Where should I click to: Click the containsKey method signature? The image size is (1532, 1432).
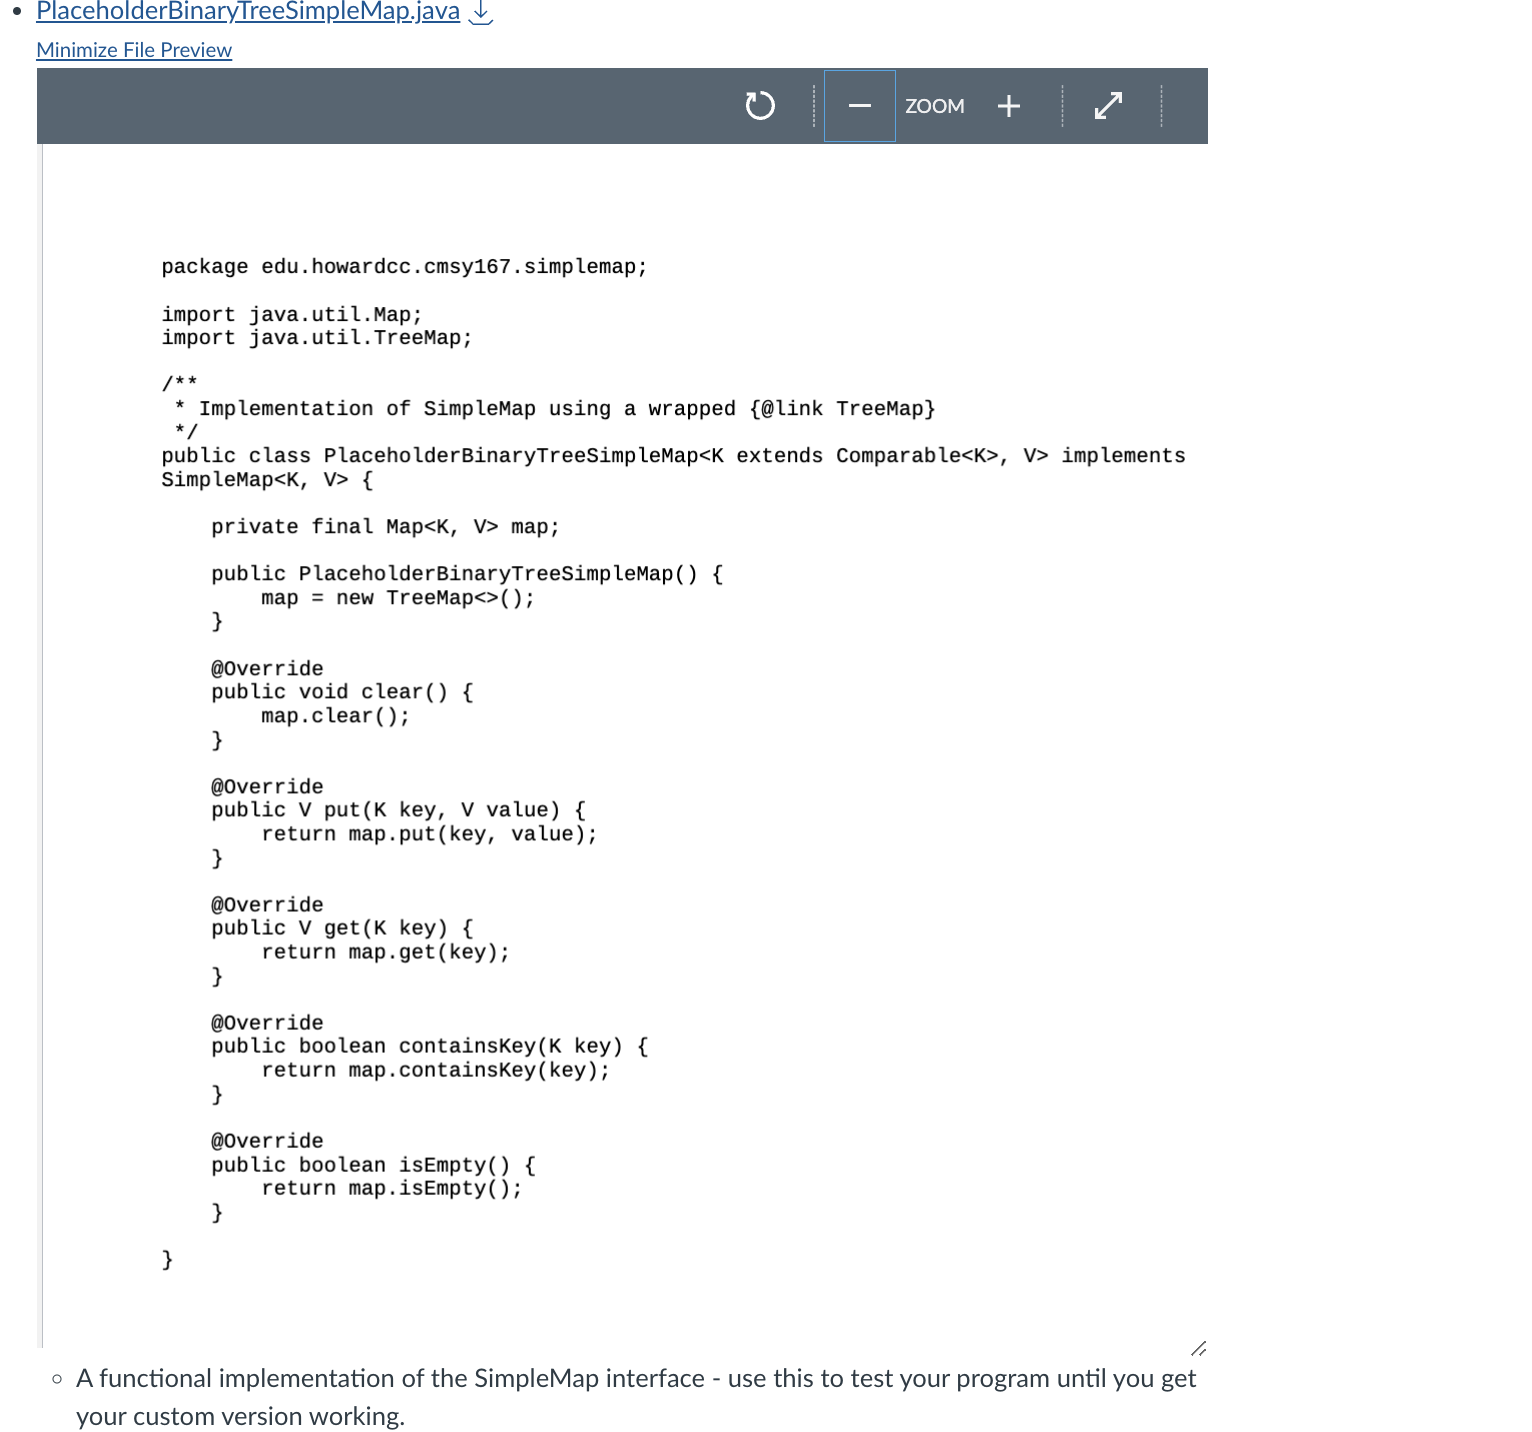(x=428, y=1045)
